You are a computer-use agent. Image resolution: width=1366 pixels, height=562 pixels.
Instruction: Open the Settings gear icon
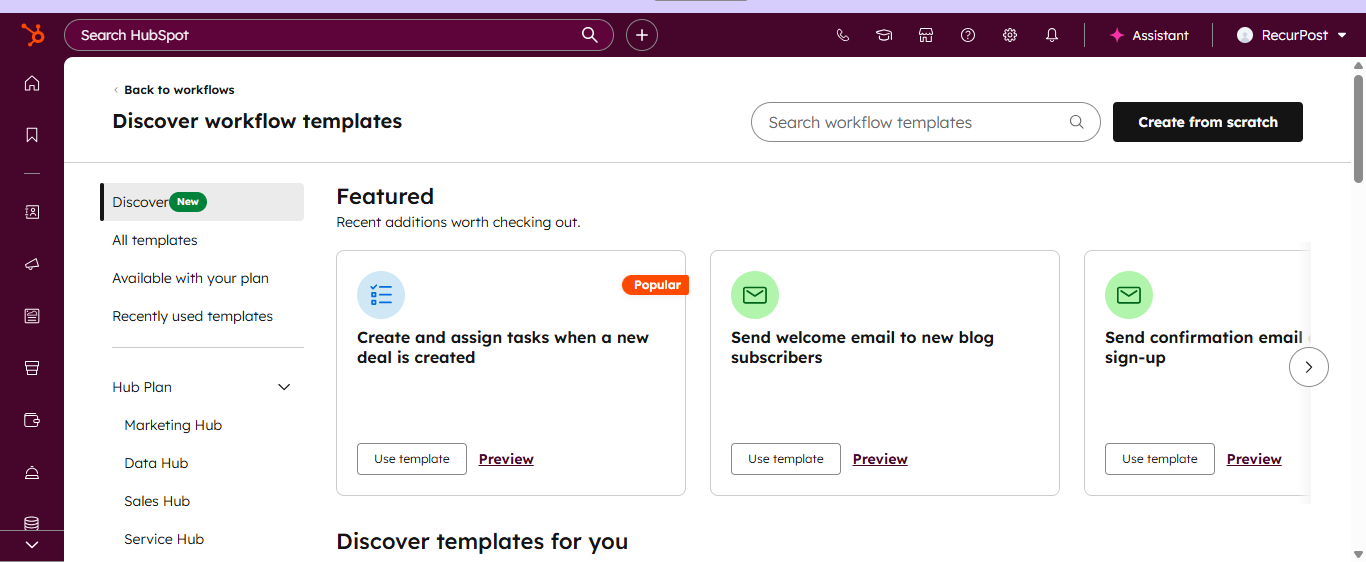(1010, 35)
